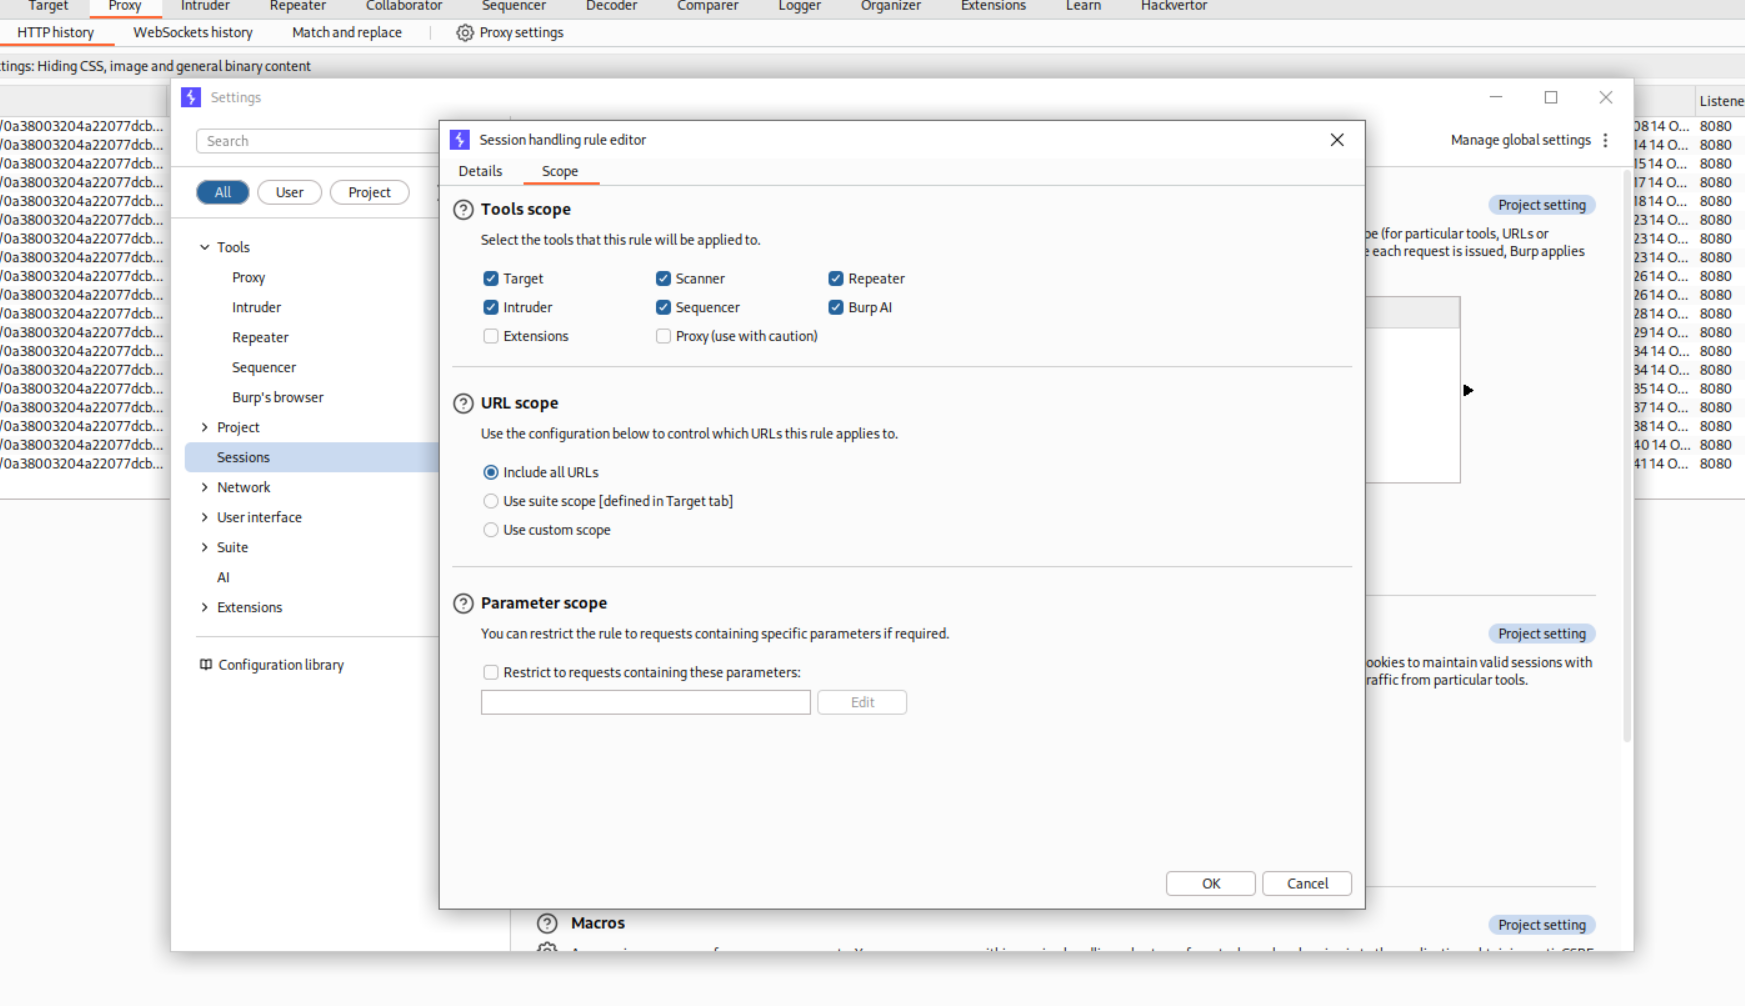The height and width of the screenshot is (1006, 1745).
Task: Open the Macros help icon
Action: (x=547, y=923)
